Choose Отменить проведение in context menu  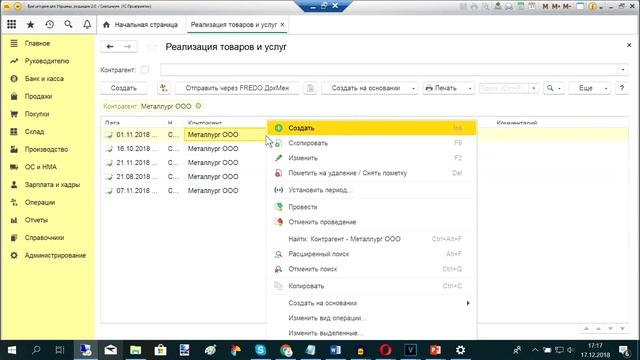point(371,222)
